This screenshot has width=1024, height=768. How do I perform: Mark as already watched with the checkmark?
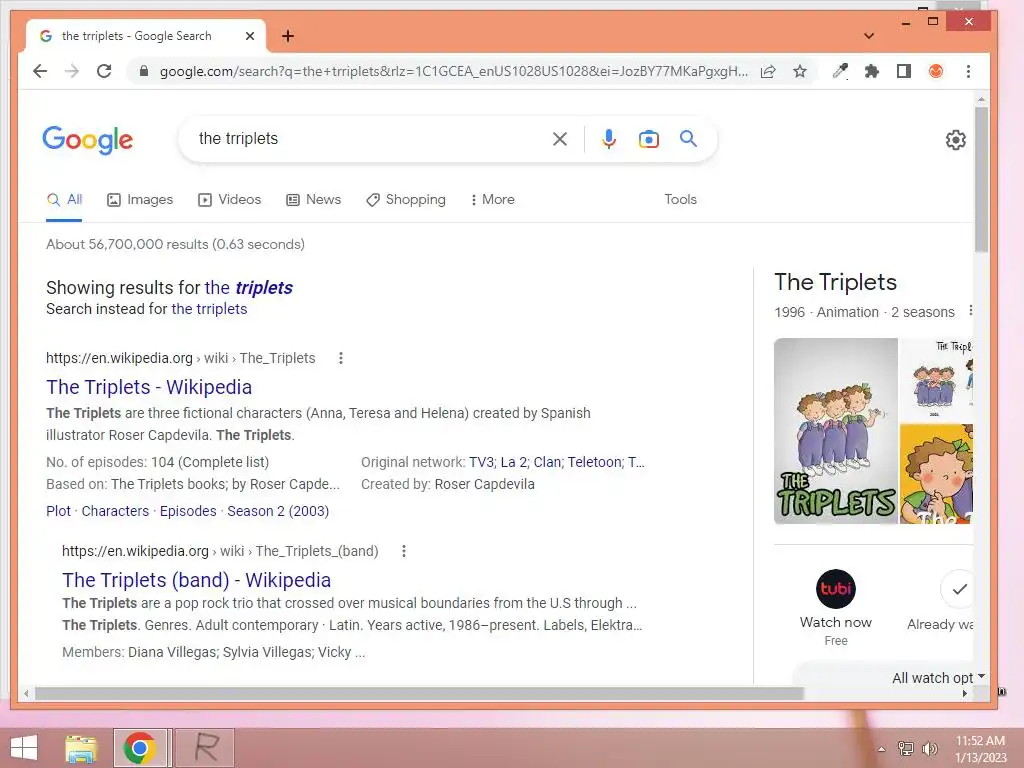(x=958, y=589)
